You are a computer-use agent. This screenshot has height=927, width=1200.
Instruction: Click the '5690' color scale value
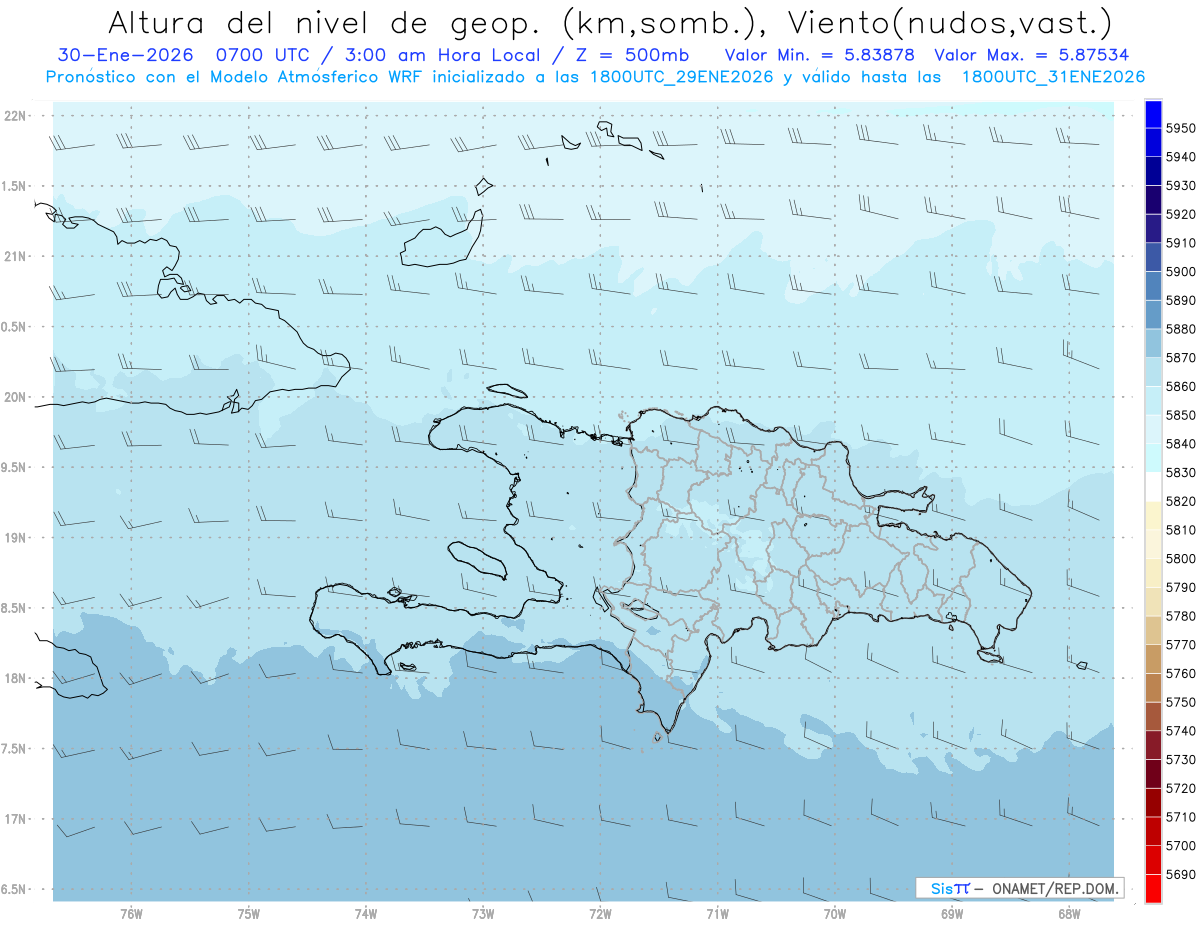click(1181, 874)
